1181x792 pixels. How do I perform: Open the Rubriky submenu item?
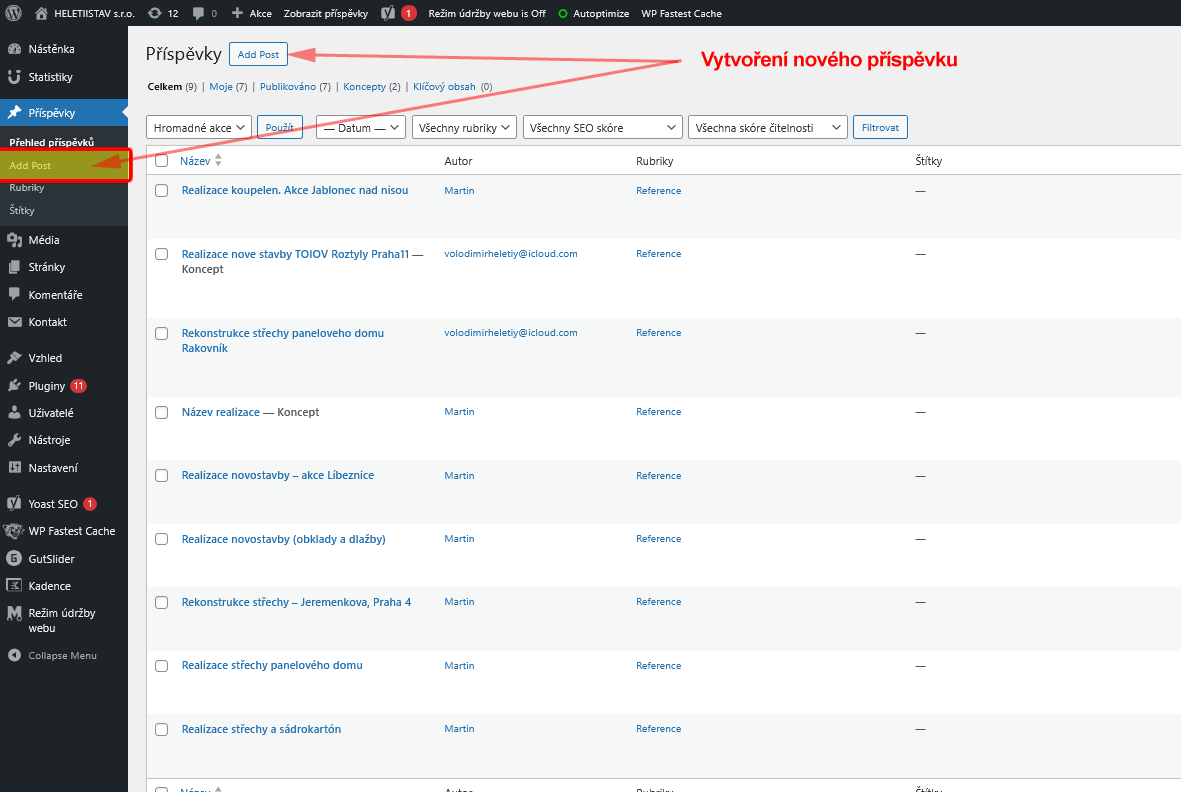[x=27, y=187]
